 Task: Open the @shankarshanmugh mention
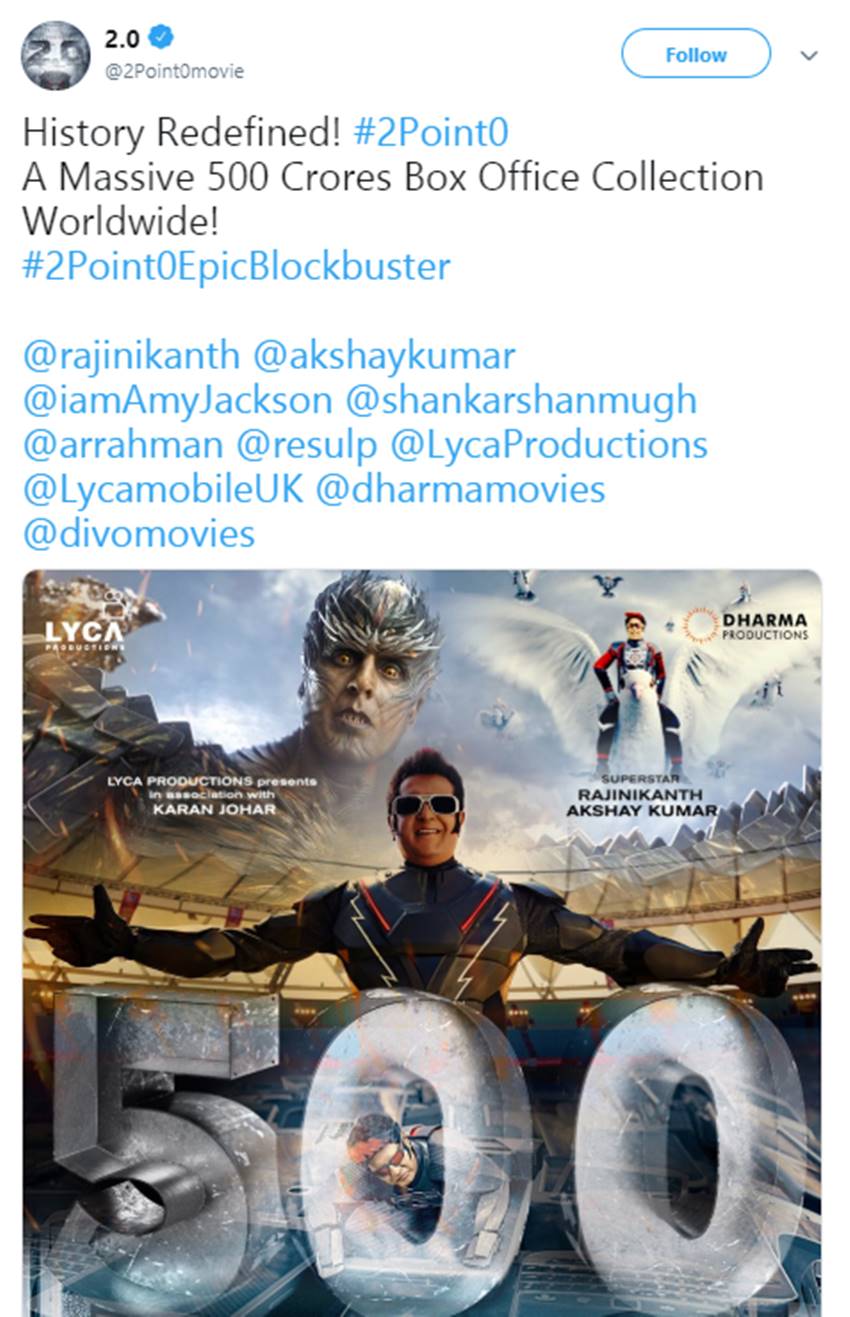pos(521,400)
